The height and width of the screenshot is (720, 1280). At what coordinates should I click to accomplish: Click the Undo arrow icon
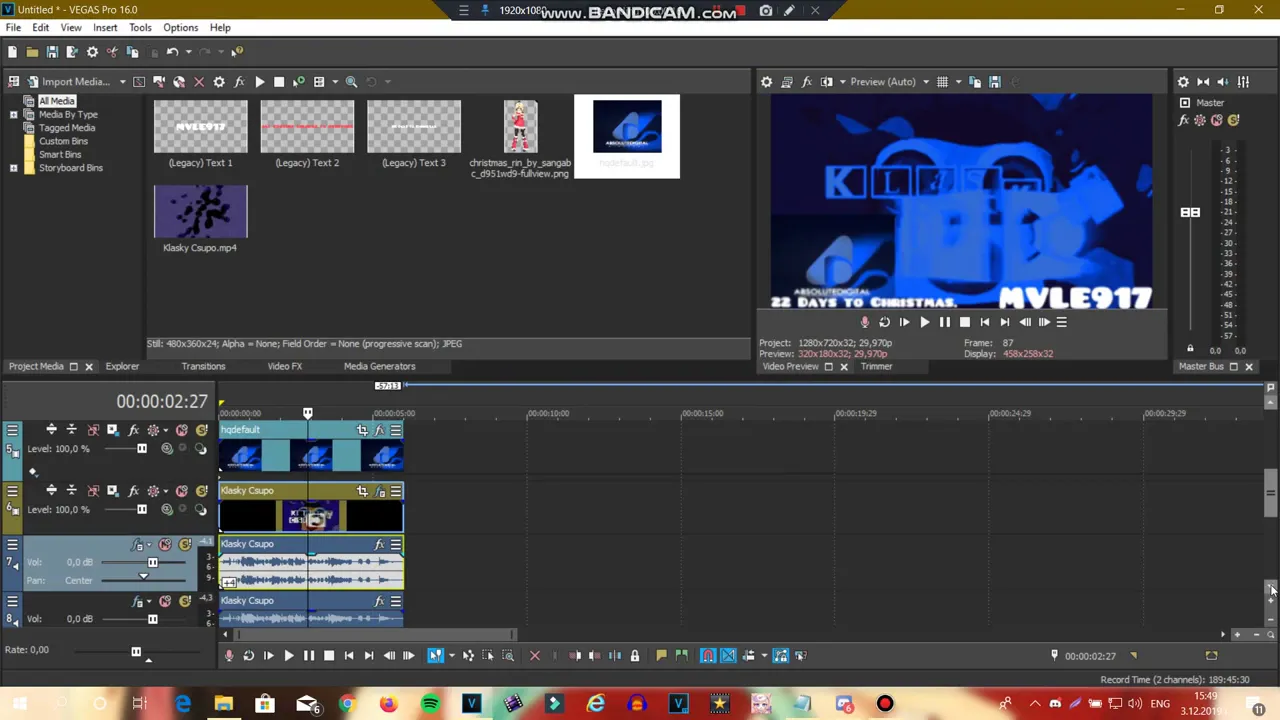[x=172, y=52]
